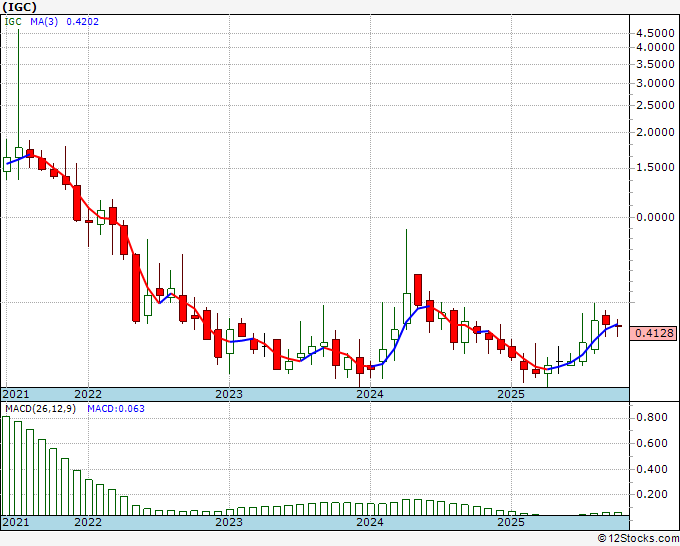The width and height of the screenshot is (680, 546).
Task: Click the 3.0000 price axis label
Action: [655, 83]
